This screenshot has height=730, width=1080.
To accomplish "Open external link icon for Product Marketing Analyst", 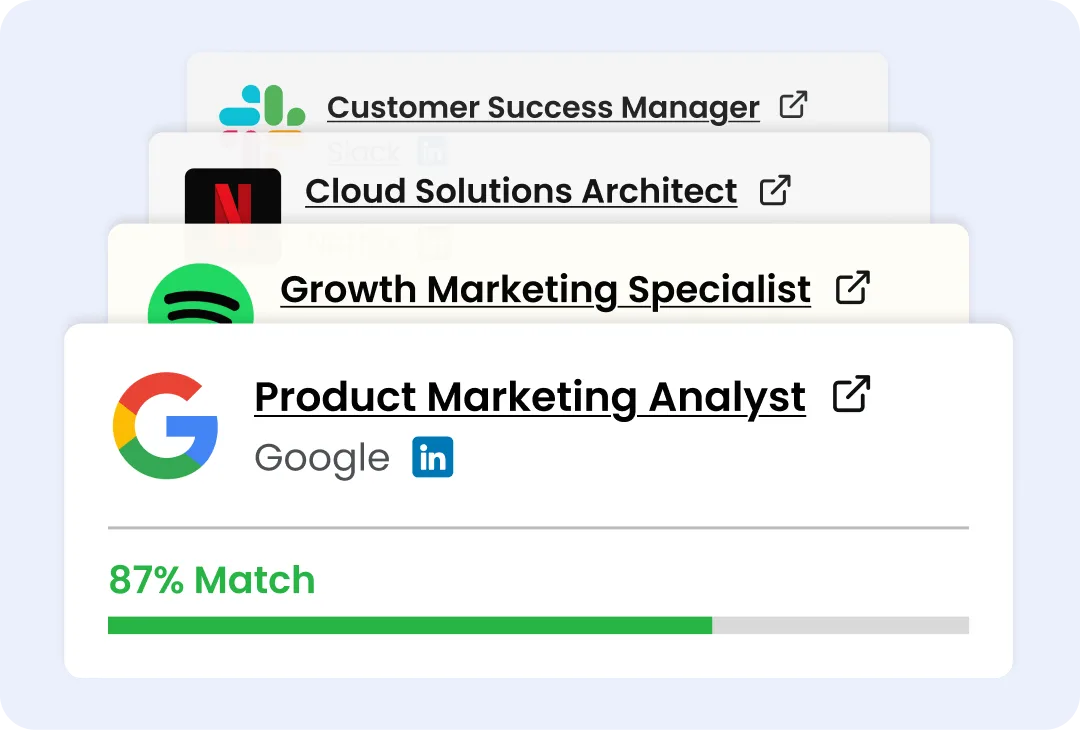I will tap(851, 394).
